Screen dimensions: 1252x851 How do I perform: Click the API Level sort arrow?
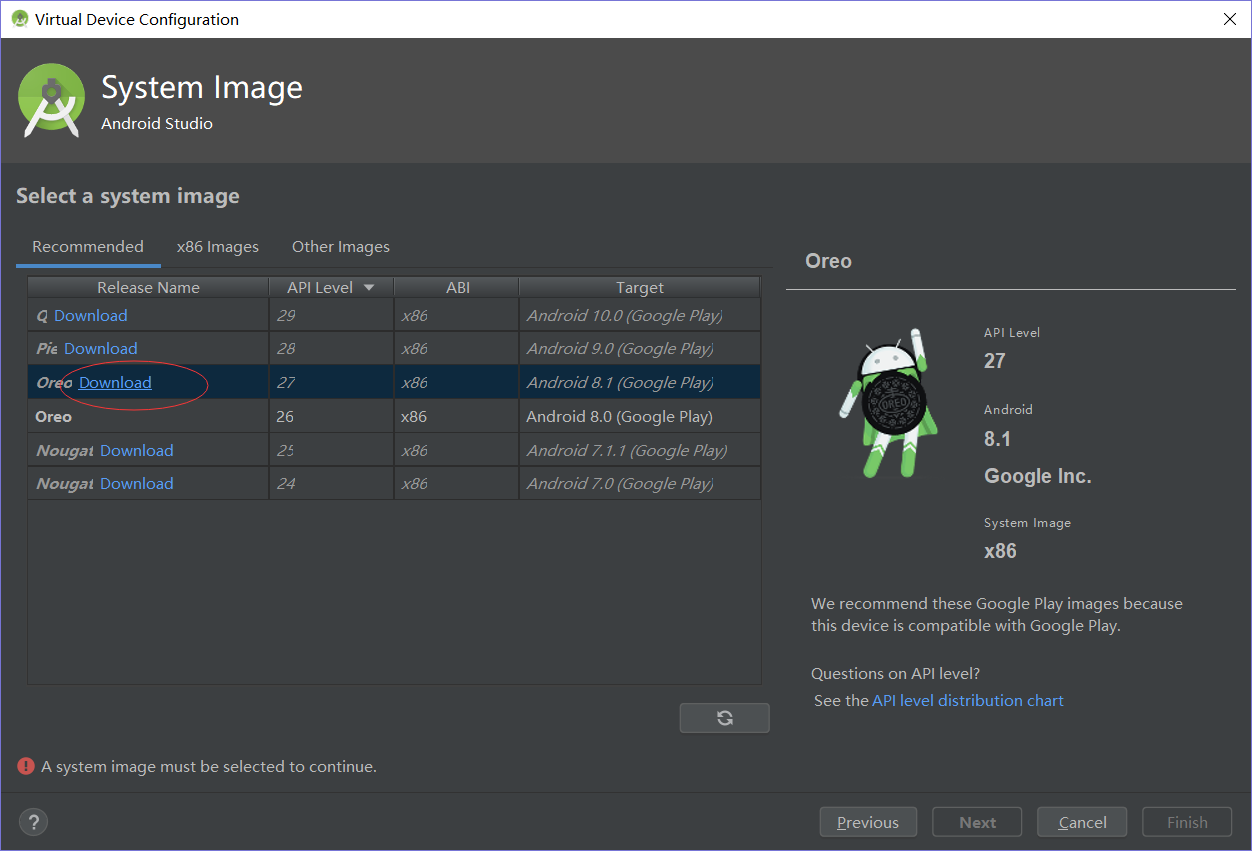(x=369, y=288)
